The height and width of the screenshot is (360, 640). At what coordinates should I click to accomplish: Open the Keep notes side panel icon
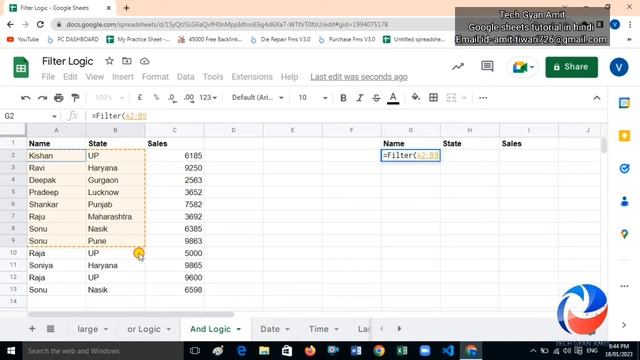click(x=624, y=136)
